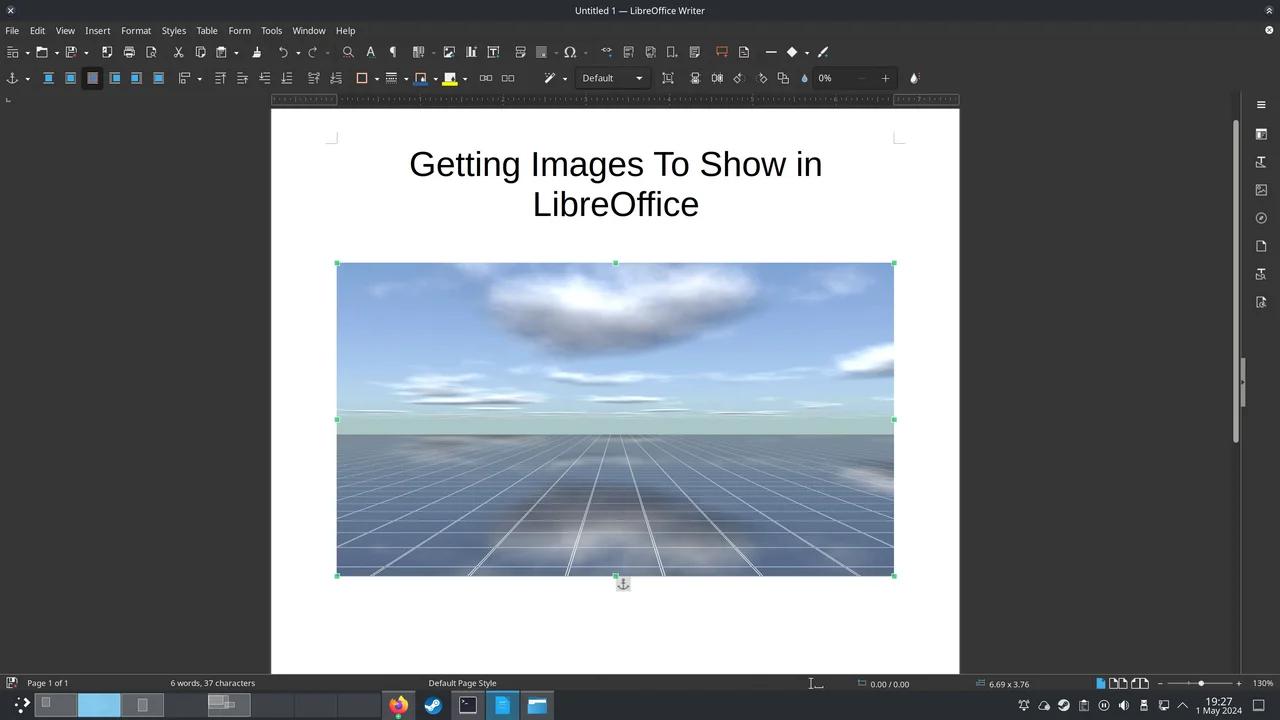
Task: Flip the selected image vertically
Action: pyautogui.click(x=696, y=78)
